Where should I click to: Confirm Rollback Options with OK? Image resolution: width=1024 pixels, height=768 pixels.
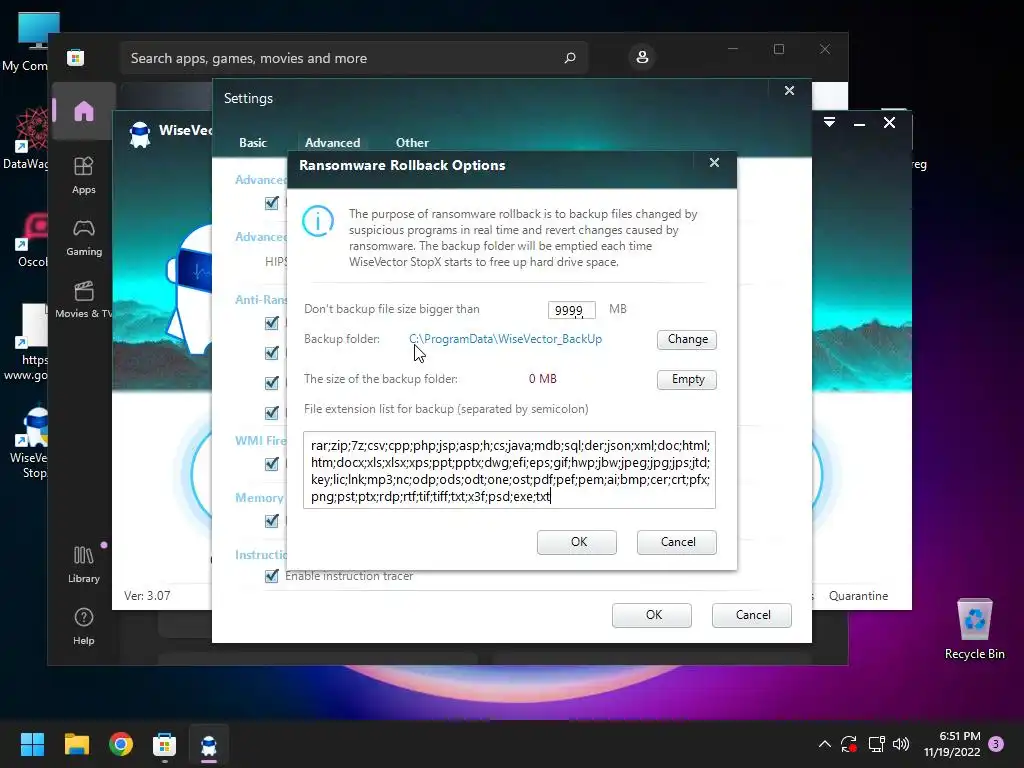[577, 542]
